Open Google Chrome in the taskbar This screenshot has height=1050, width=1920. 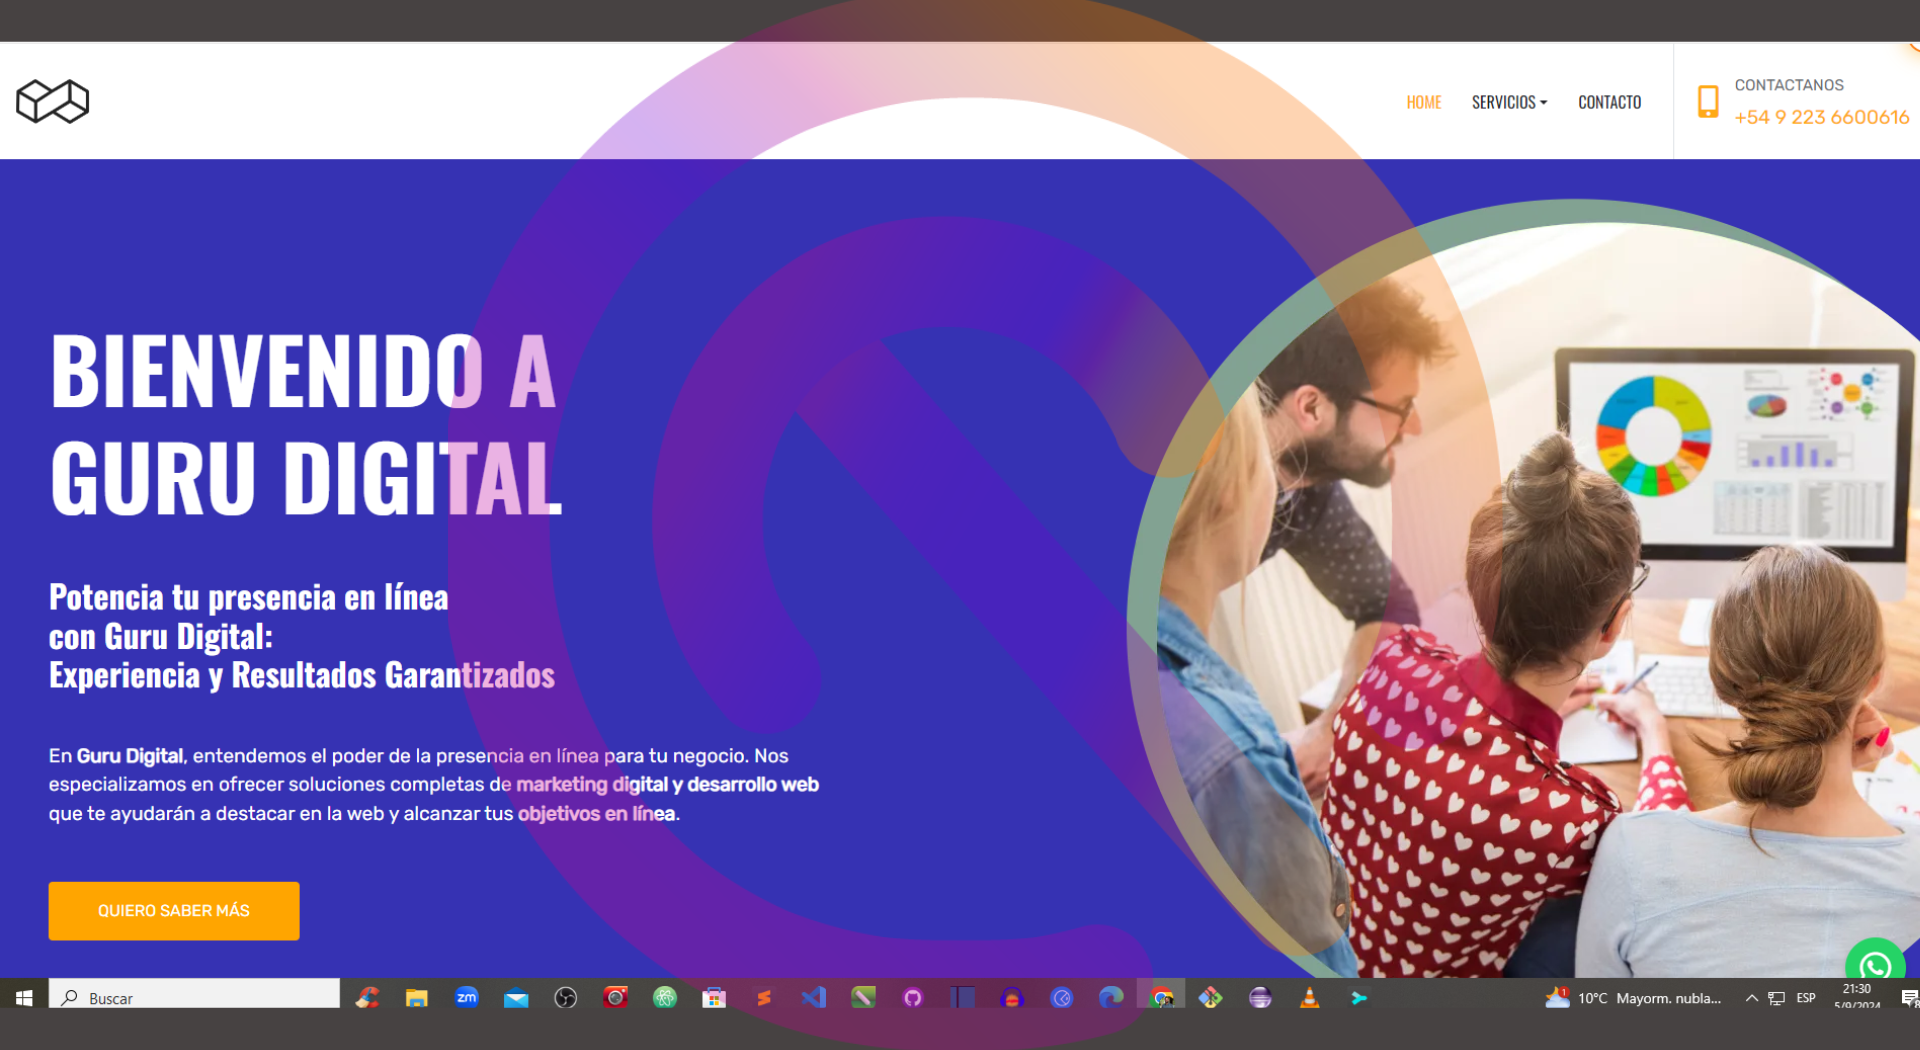(x=1161, y=997)
